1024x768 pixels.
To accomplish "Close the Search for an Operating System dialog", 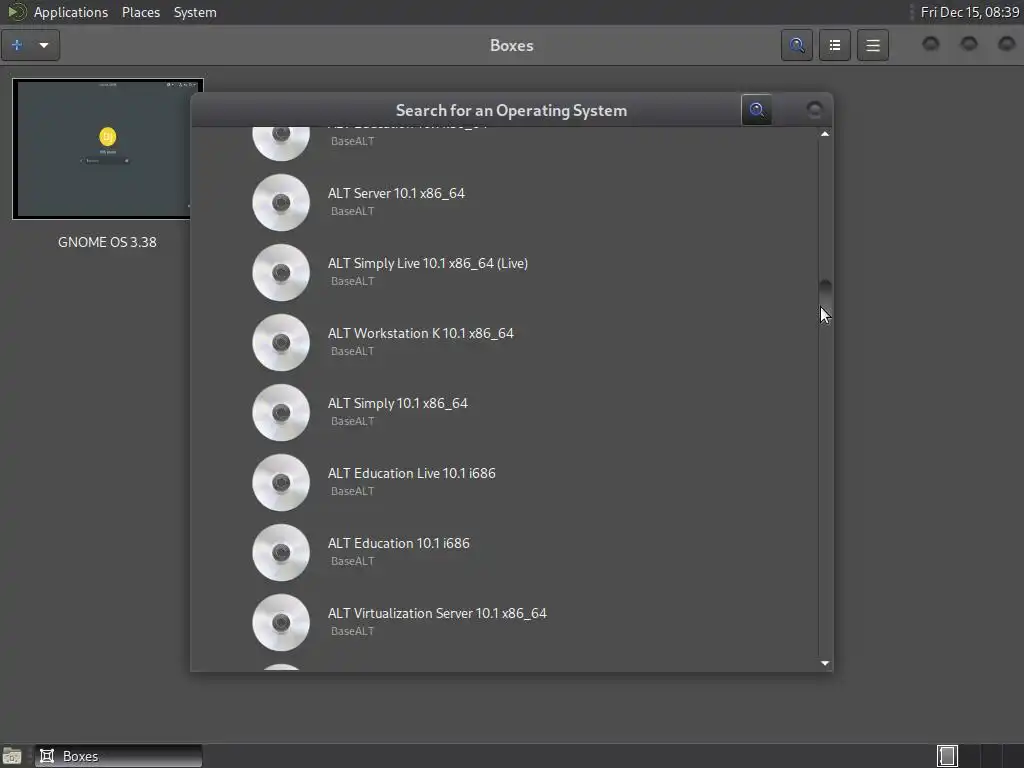I will point(814,110).
